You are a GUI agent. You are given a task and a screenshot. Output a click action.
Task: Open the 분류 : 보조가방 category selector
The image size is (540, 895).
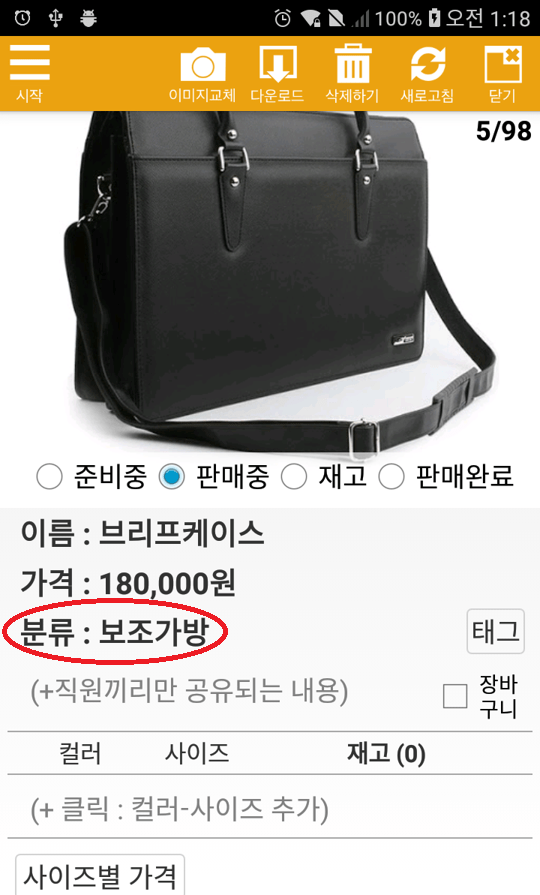coord(115,632)
